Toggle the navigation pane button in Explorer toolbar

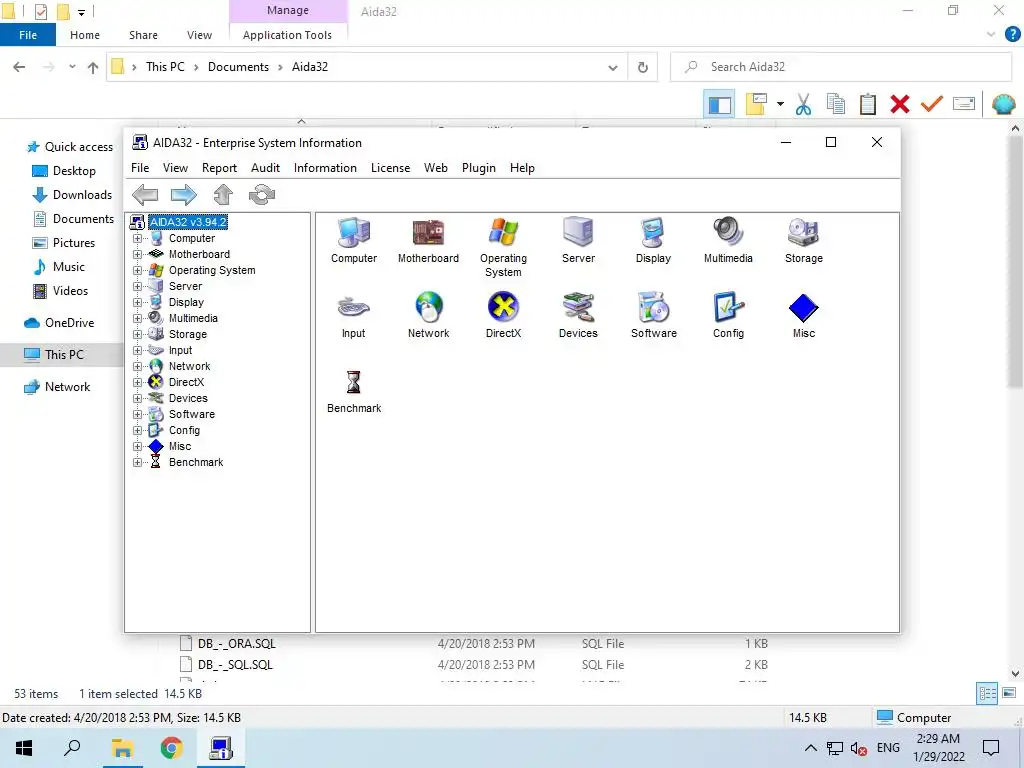pyautogui.click(x=720, y=104)
